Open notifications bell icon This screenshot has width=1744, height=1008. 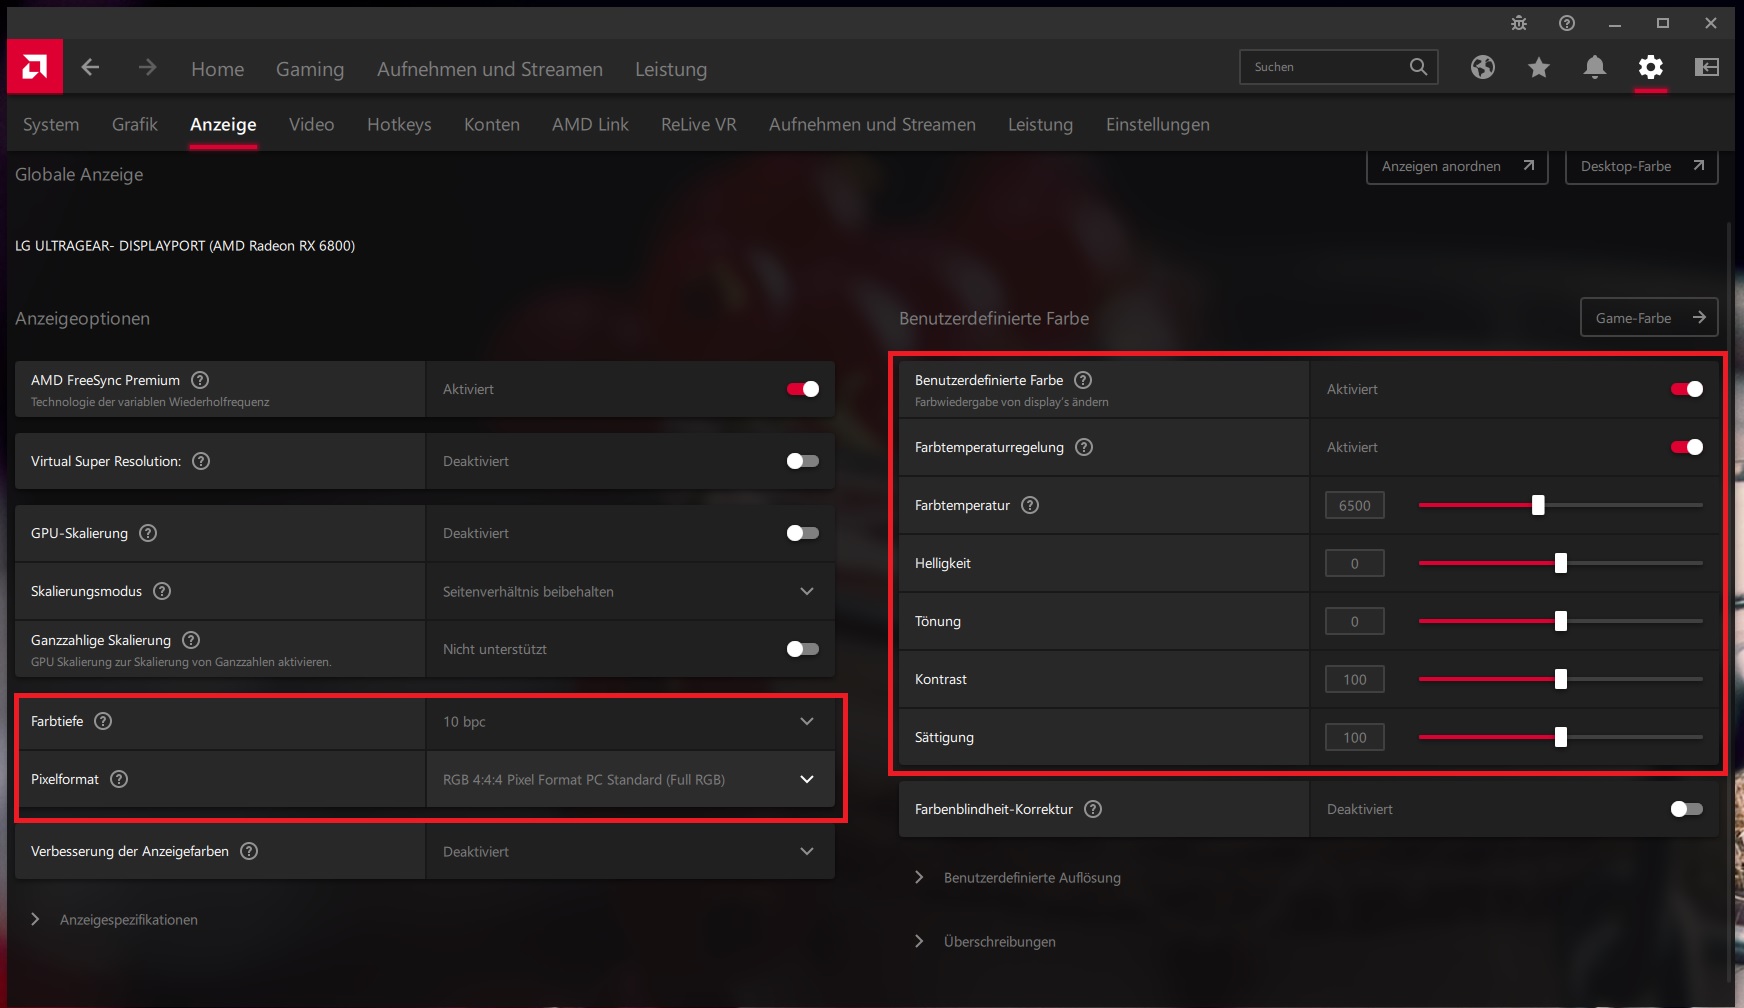pyautogui.click(x=1595, y=67)
